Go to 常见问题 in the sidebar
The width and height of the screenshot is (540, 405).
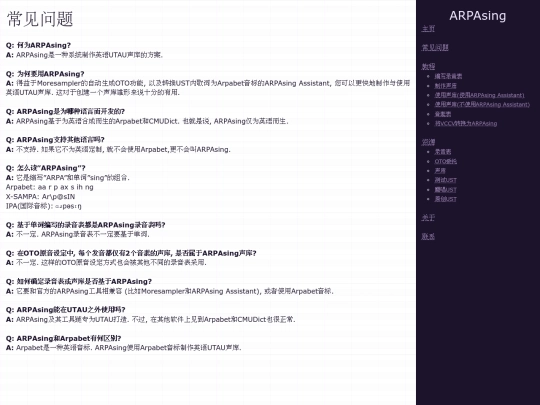435,48
